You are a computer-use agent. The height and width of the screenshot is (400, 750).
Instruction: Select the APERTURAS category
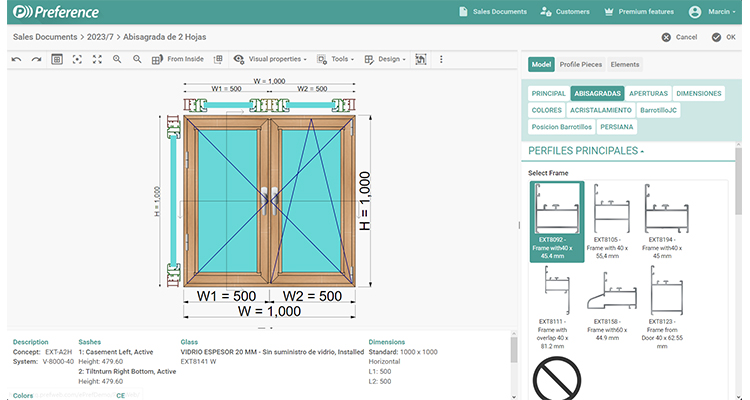pos(648,93)
